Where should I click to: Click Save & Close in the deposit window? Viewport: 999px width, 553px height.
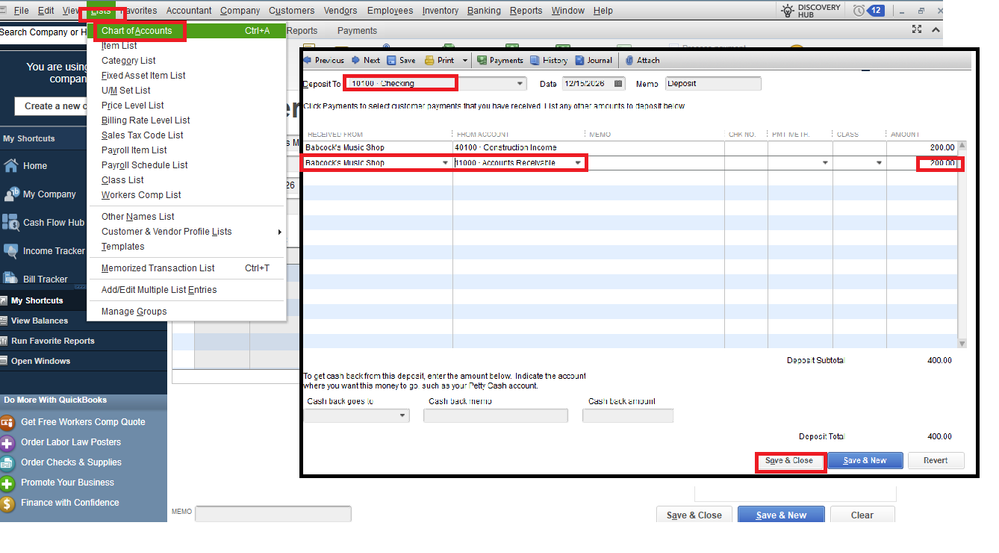pyautogui.click(x=789, y=461)
